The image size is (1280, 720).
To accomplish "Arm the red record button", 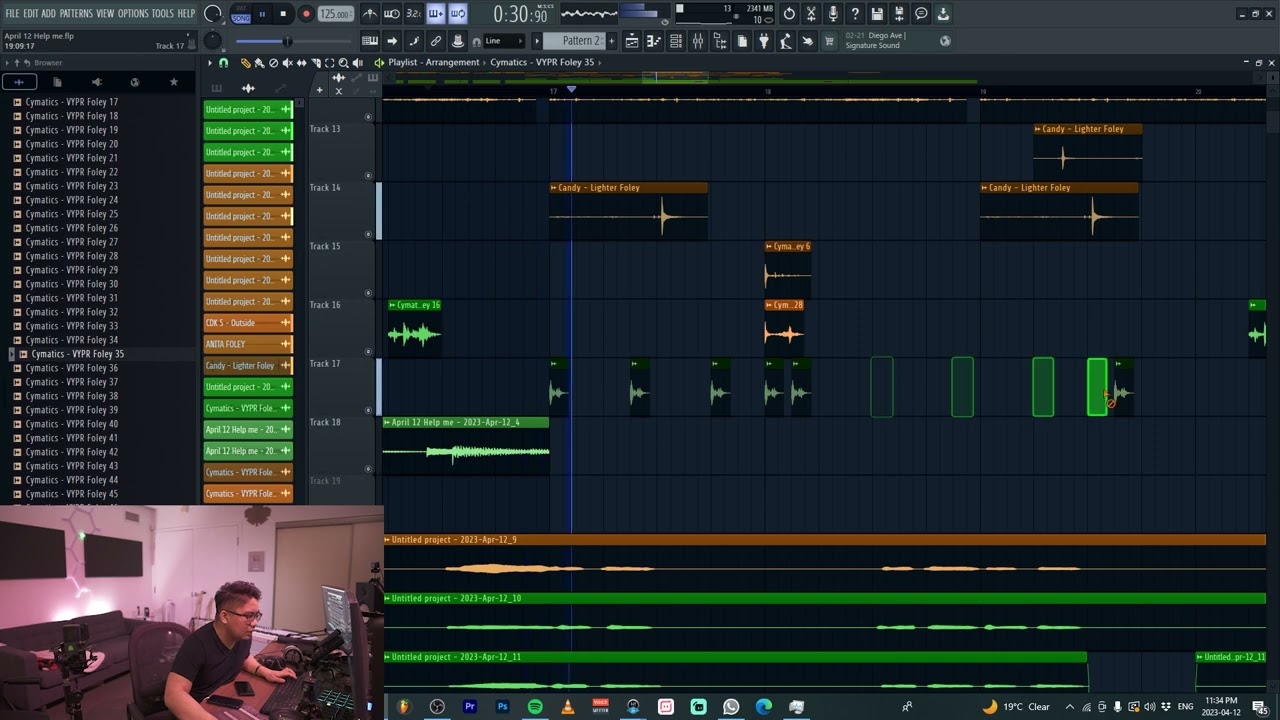I will click(306, 14).
